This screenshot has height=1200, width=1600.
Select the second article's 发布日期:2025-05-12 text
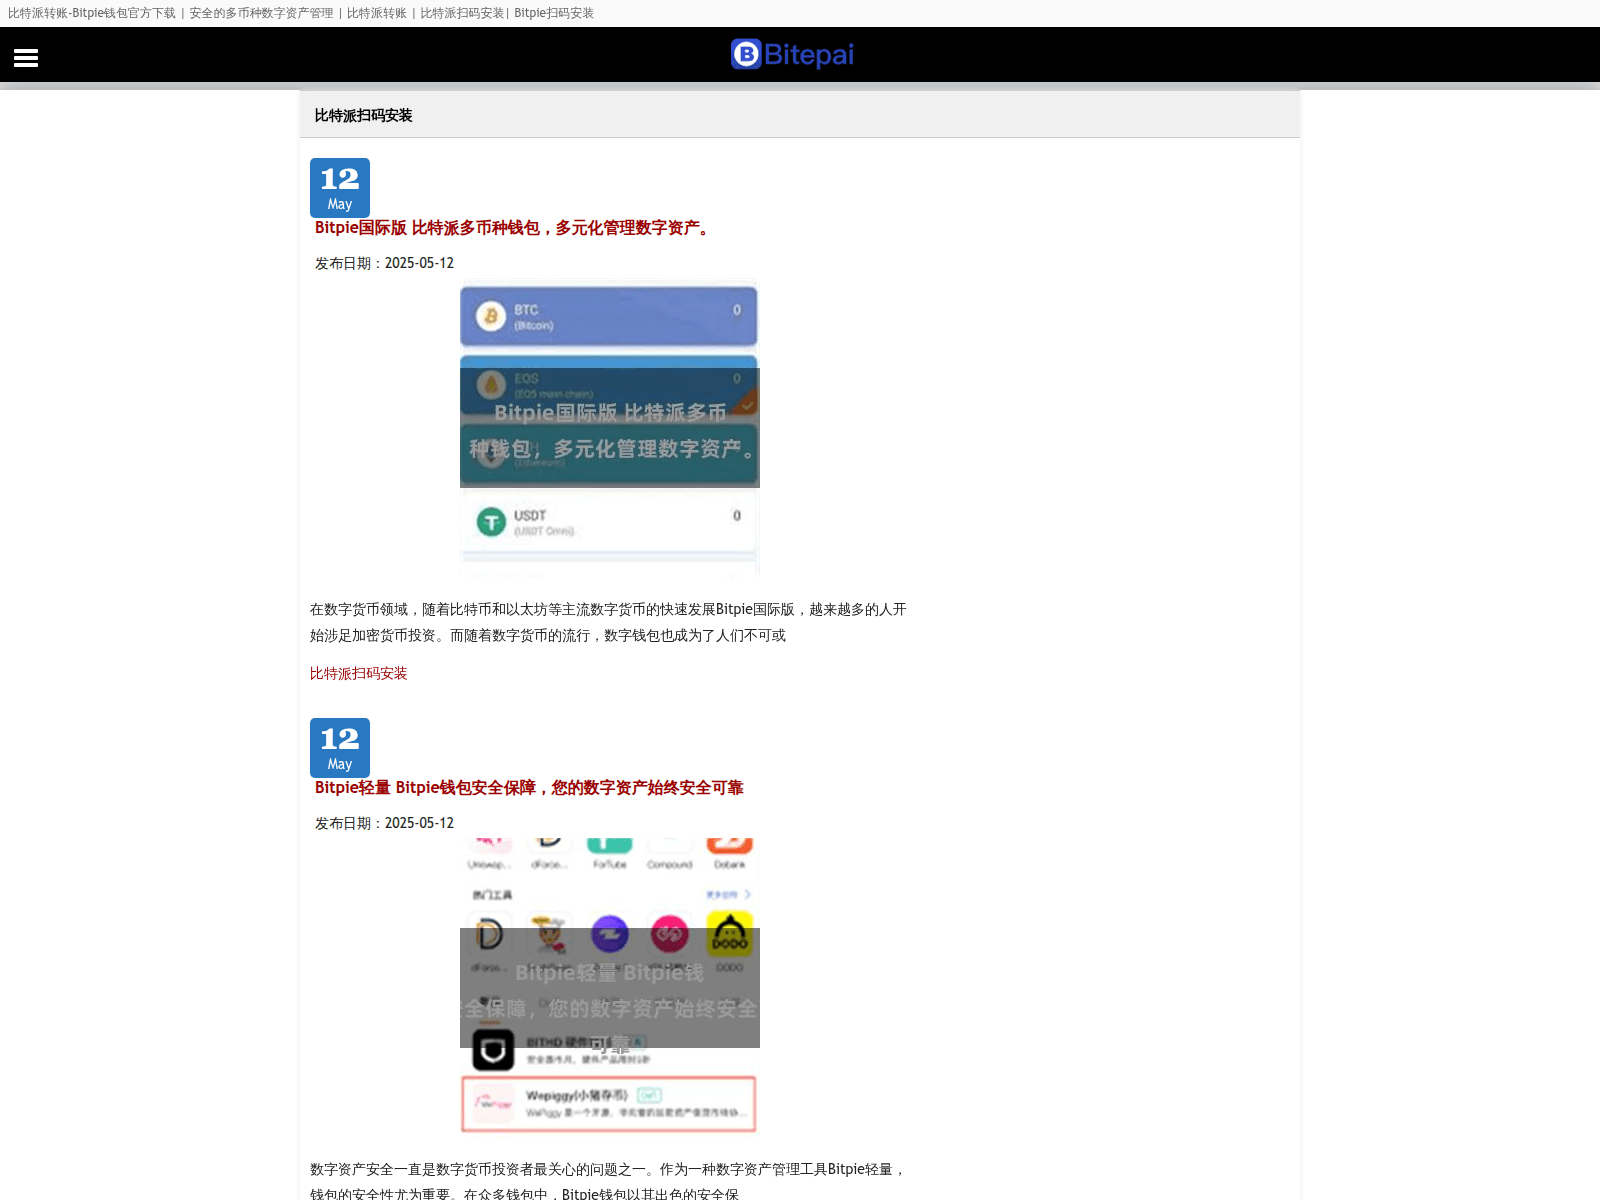click(x=384, y=823)
